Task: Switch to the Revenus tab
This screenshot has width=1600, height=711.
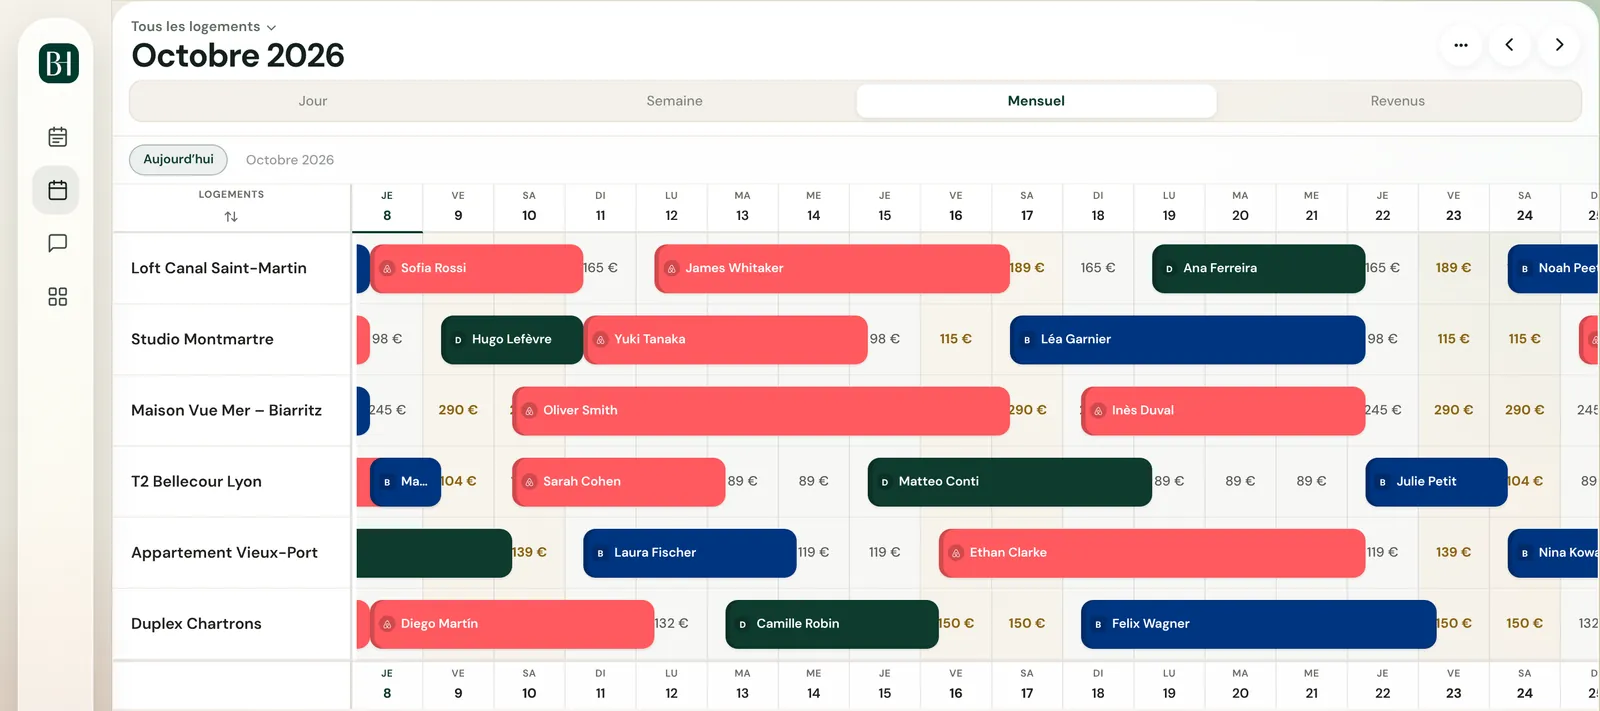Action: click(1398, 101)
